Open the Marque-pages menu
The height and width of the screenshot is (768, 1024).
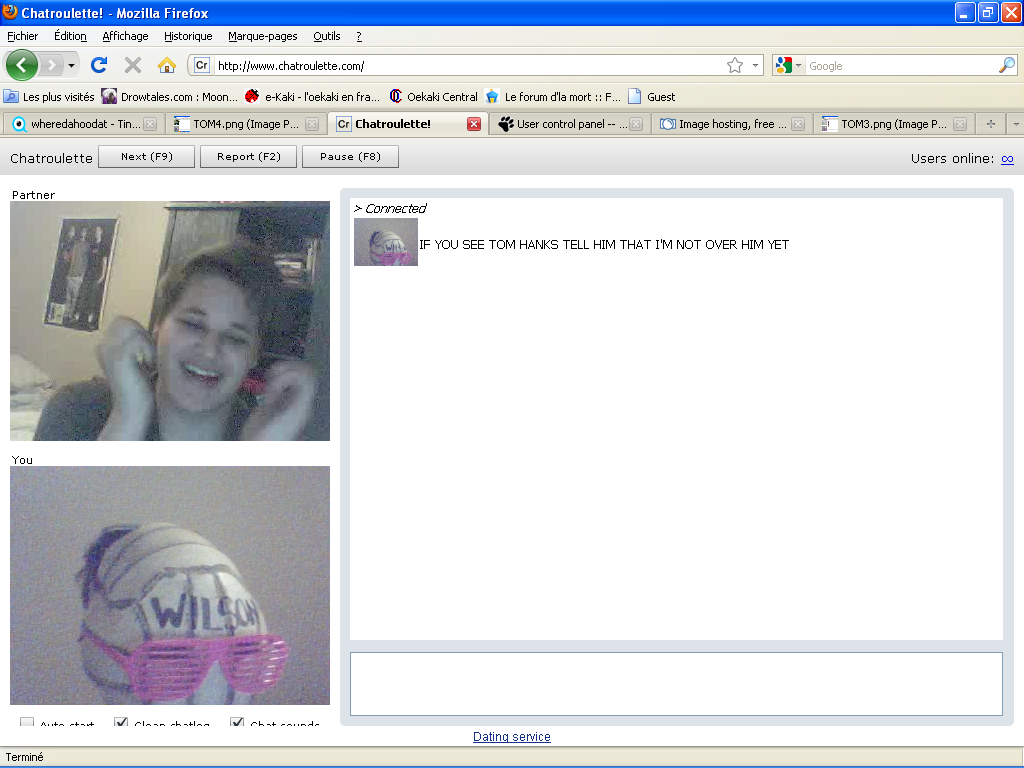click(x=262, y=36)
